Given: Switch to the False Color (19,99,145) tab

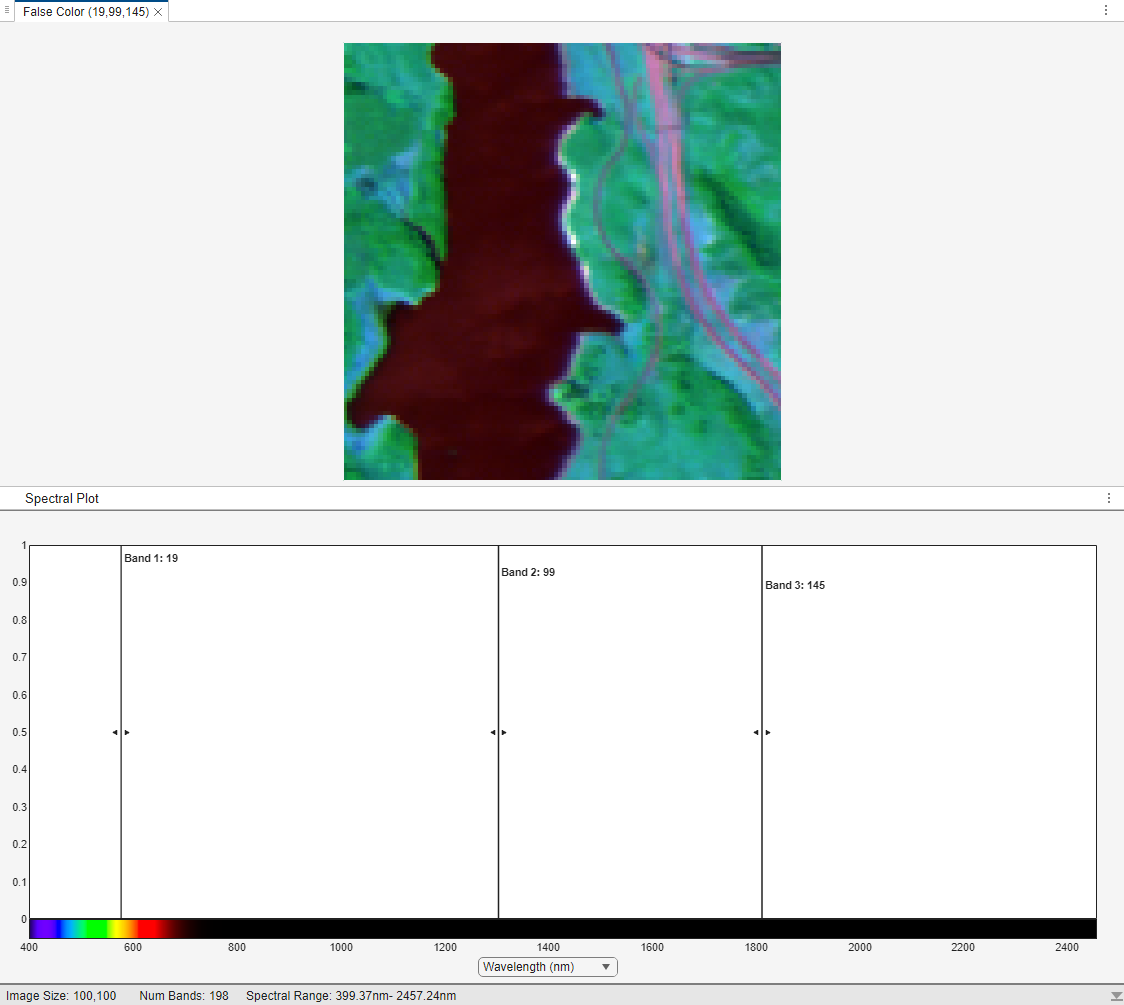Looking at the screenshot, I should [x=85, y=13].
